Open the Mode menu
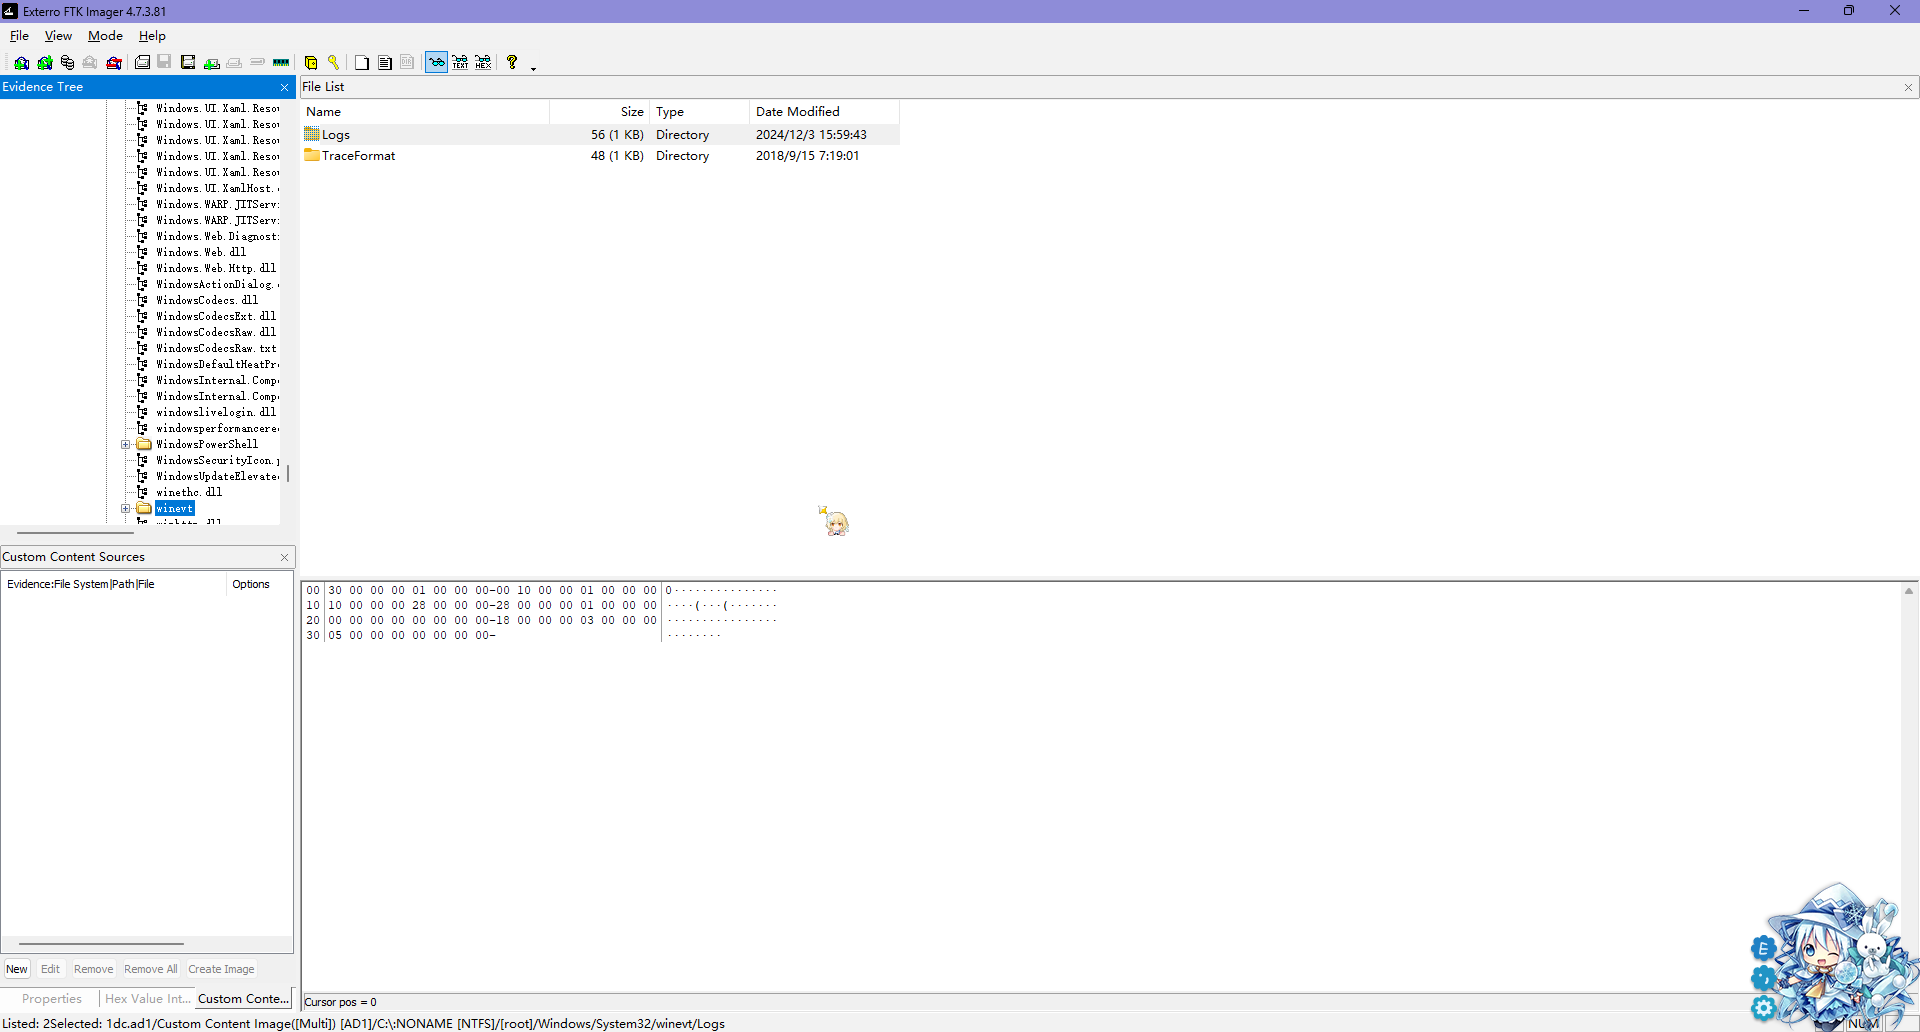The width and height of the screenshot is (1920, 1032). [105, 36]
